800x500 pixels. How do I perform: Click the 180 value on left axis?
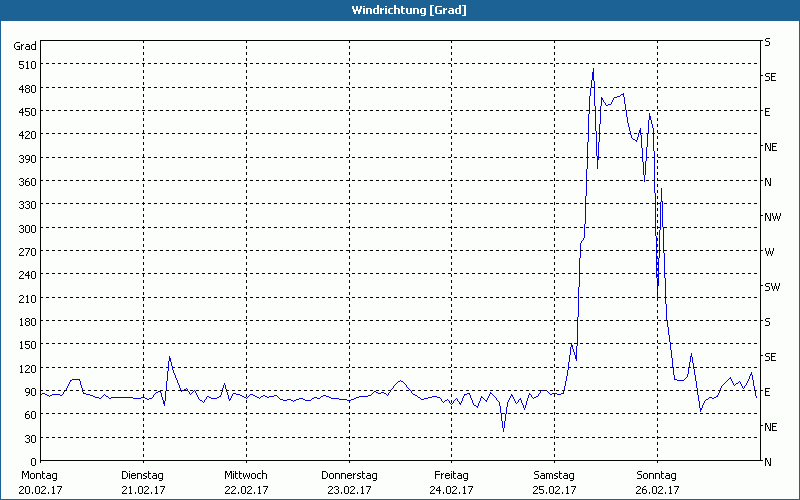click(27, 322)
